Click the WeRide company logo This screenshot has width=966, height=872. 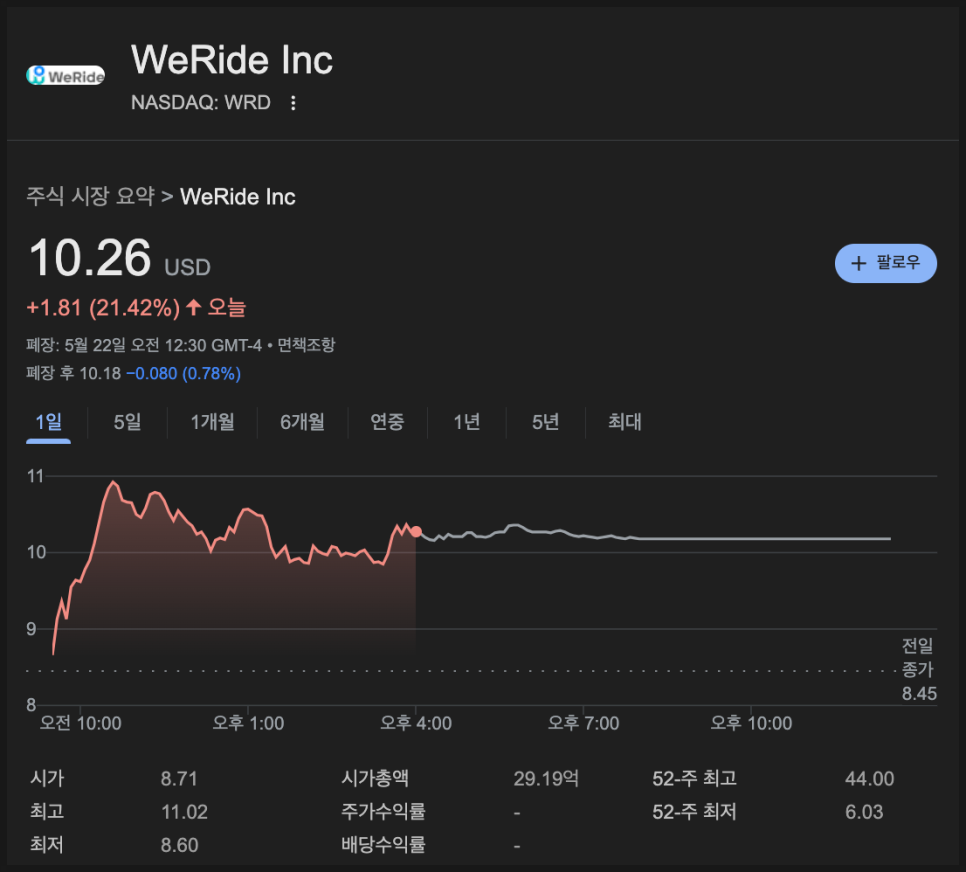[x=65, y=75]
